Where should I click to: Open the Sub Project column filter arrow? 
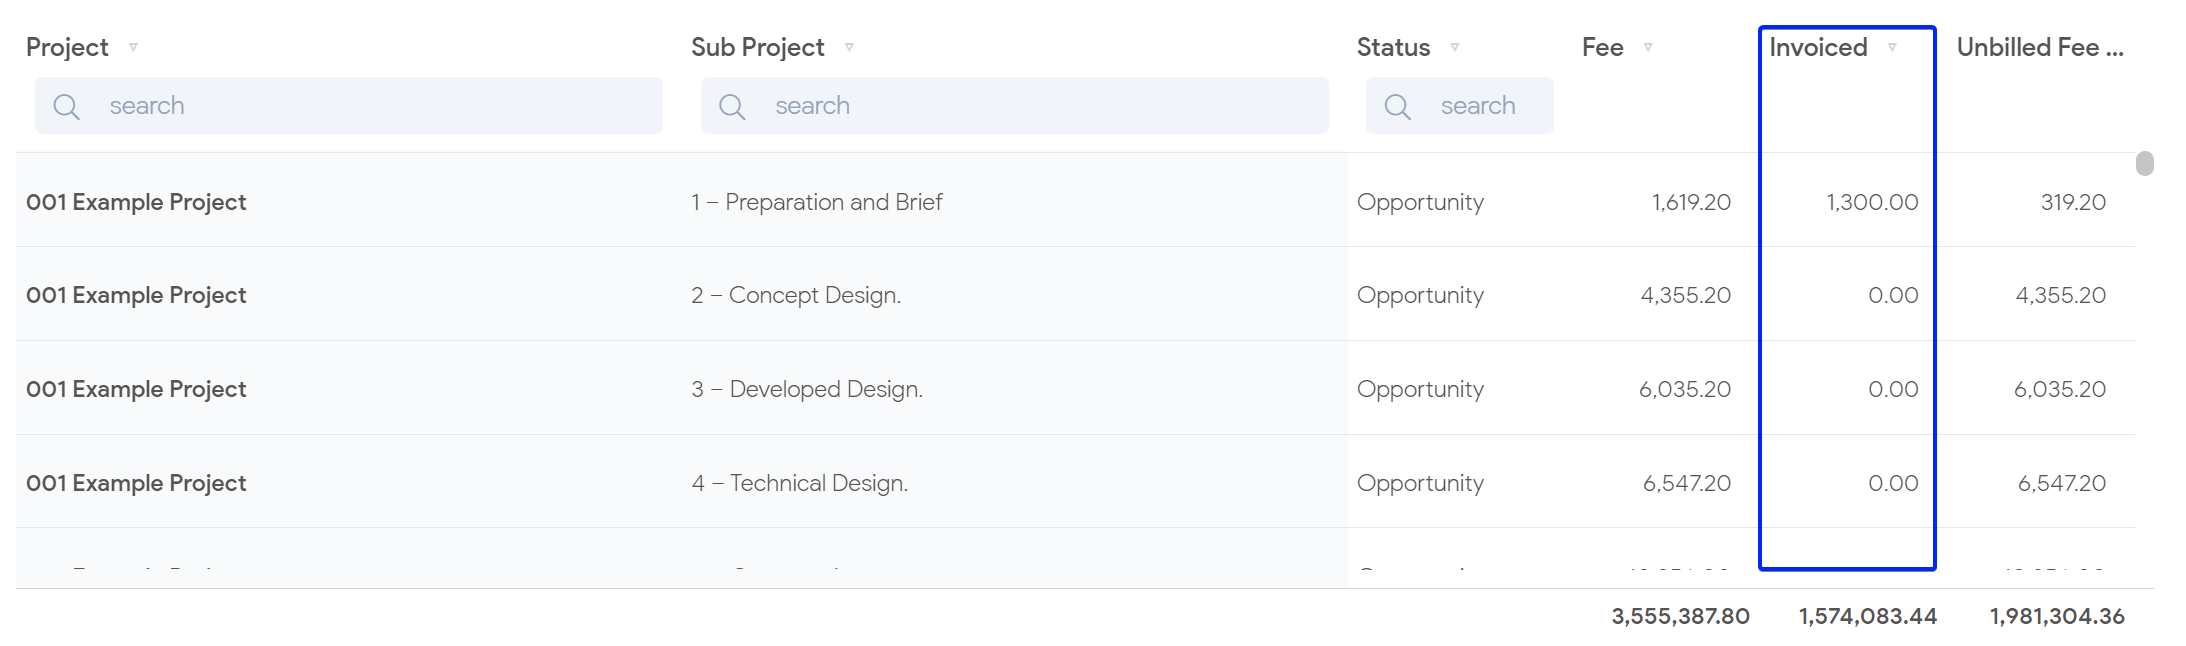pyautogui.click(x=849, y=47)
